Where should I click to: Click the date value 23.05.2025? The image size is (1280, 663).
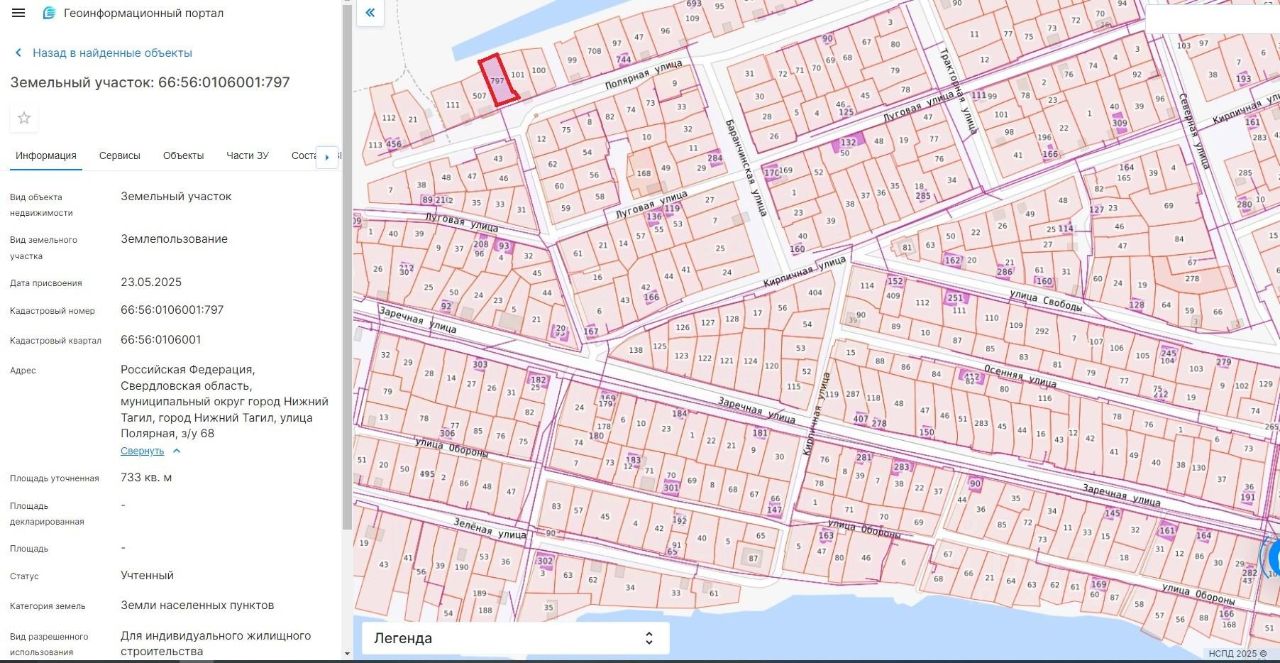click(x=151, y=282)
